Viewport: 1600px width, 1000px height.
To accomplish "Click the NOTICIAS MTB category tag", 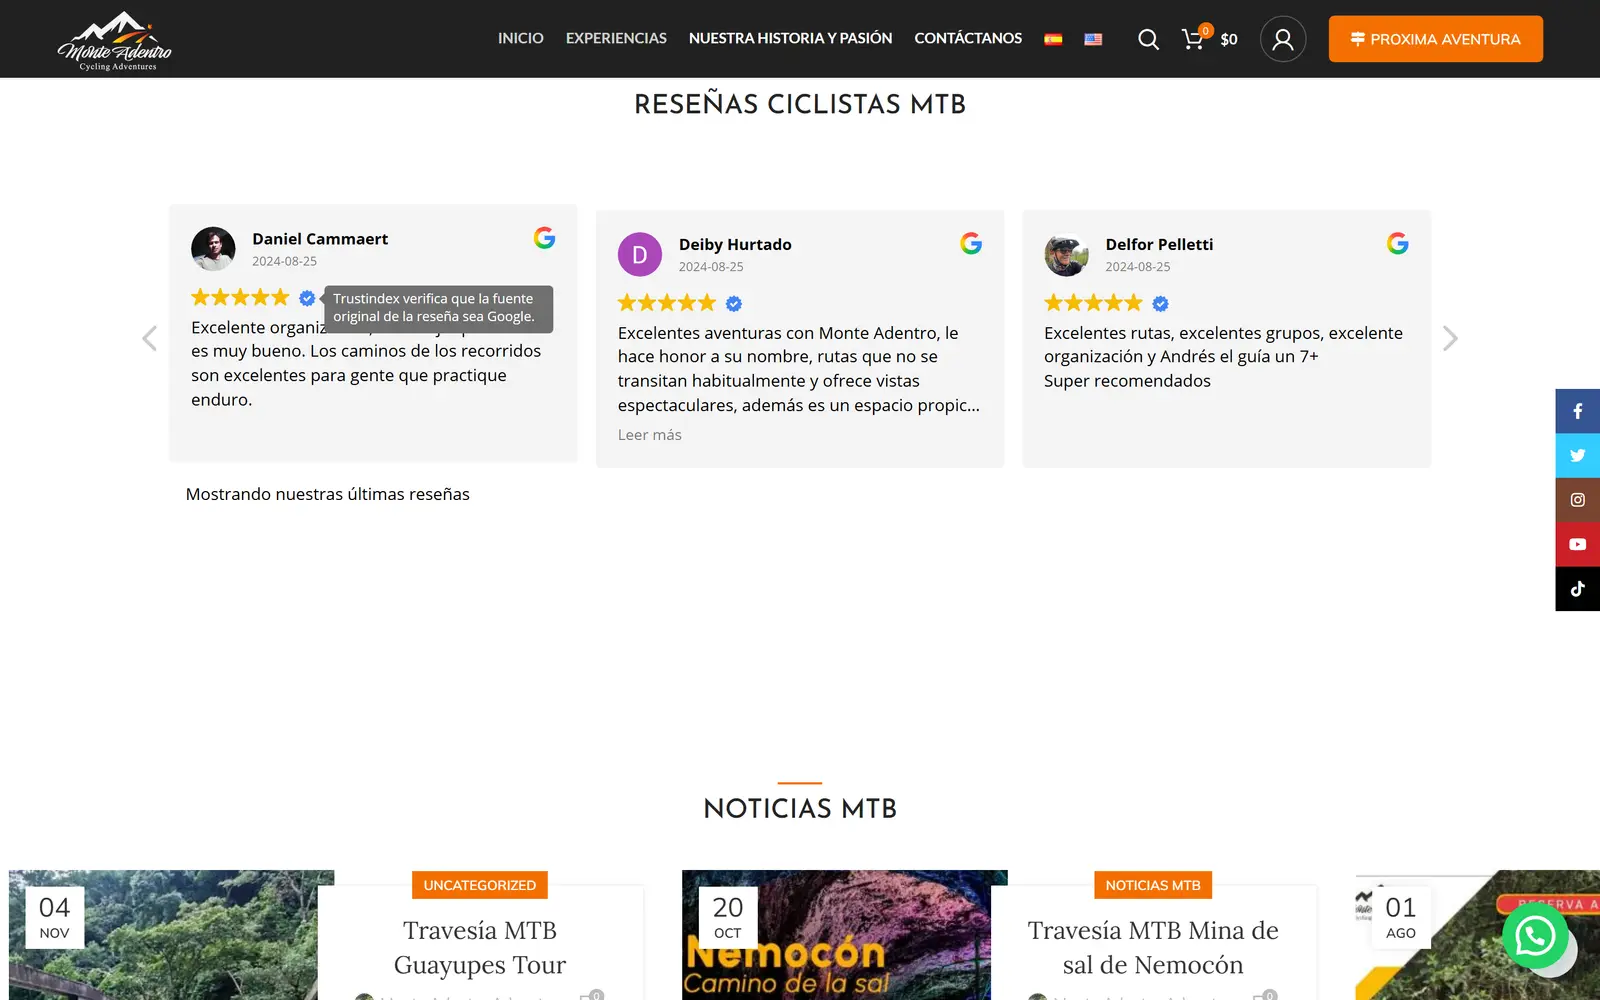I will (1153, 885).
